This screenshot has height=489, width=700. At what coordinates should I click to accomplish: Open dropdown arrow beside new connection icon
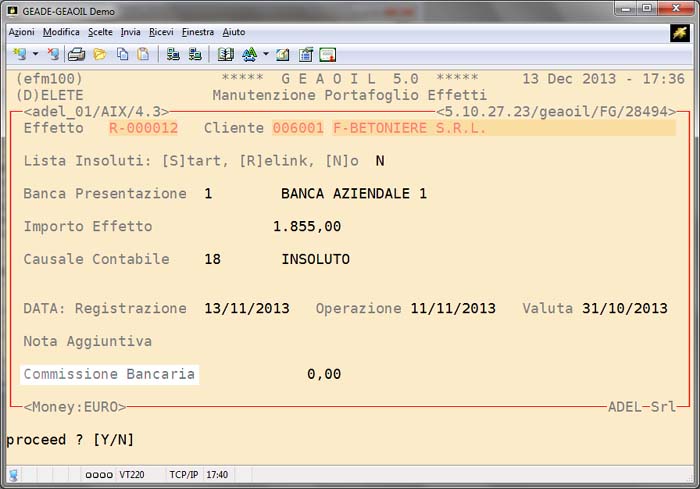tap(35, 54)
